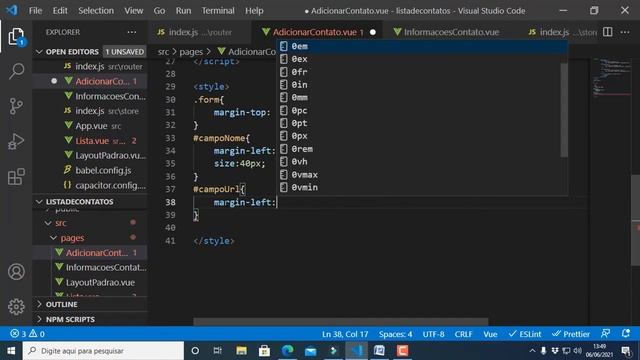Open the Help menu
640x360 pixels.
point(254,10)
